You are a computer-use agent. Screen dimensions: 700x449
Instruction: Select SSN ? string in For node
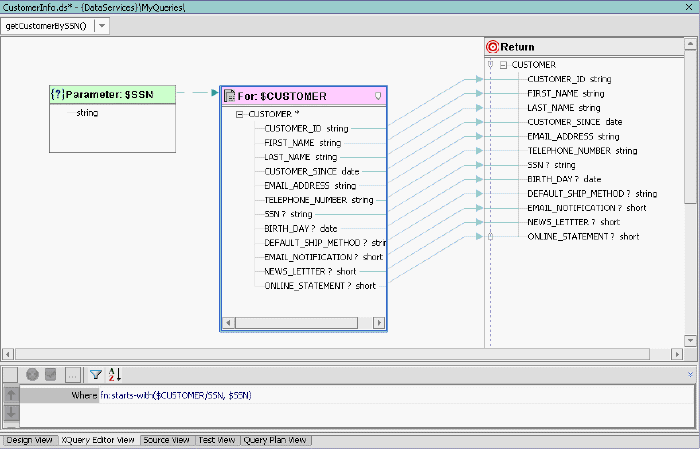click(x=288, y=214)
